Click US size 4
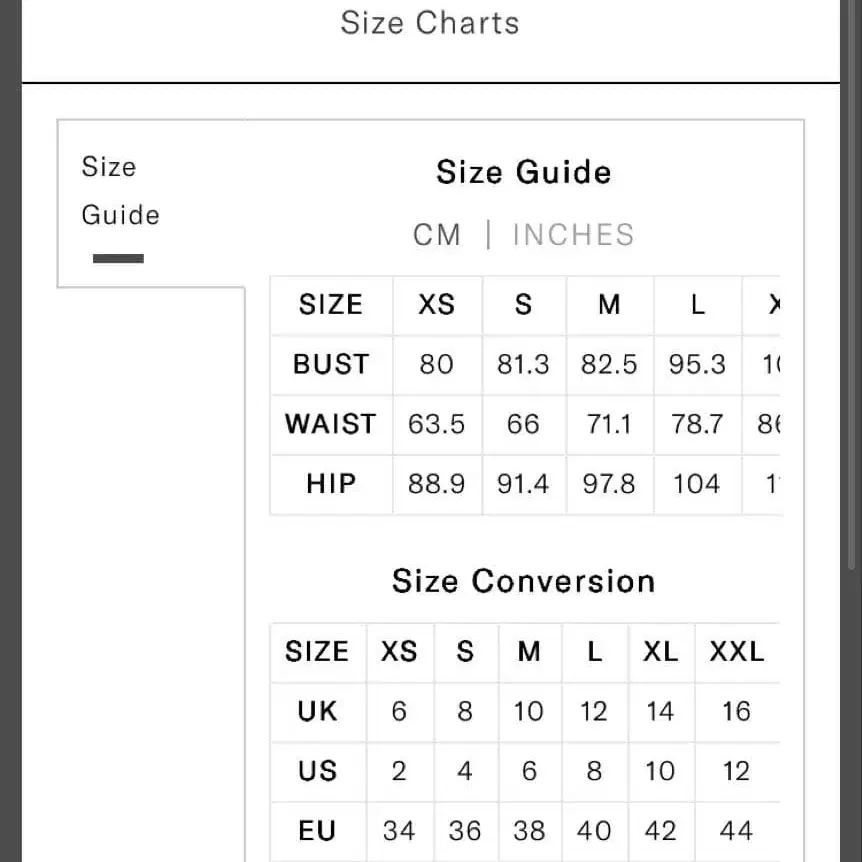The height and width of the screenshot is (862, 862). click(465, 771)
